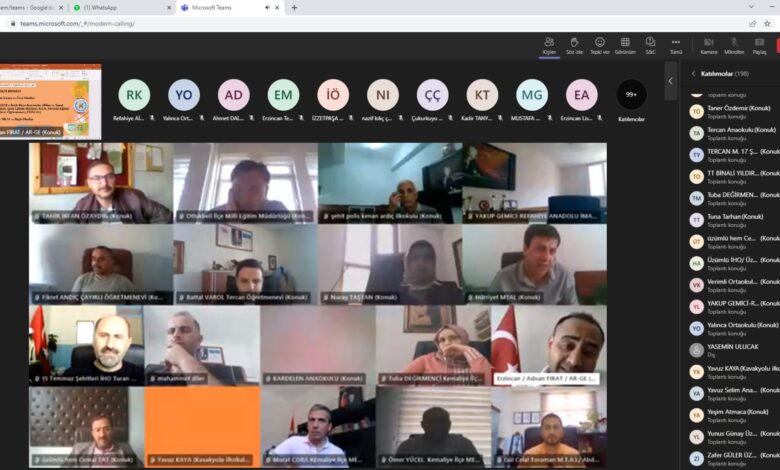Open the Görünüm view options
The width and height of the screenshot is (780, 470).
tap(625, 44)
